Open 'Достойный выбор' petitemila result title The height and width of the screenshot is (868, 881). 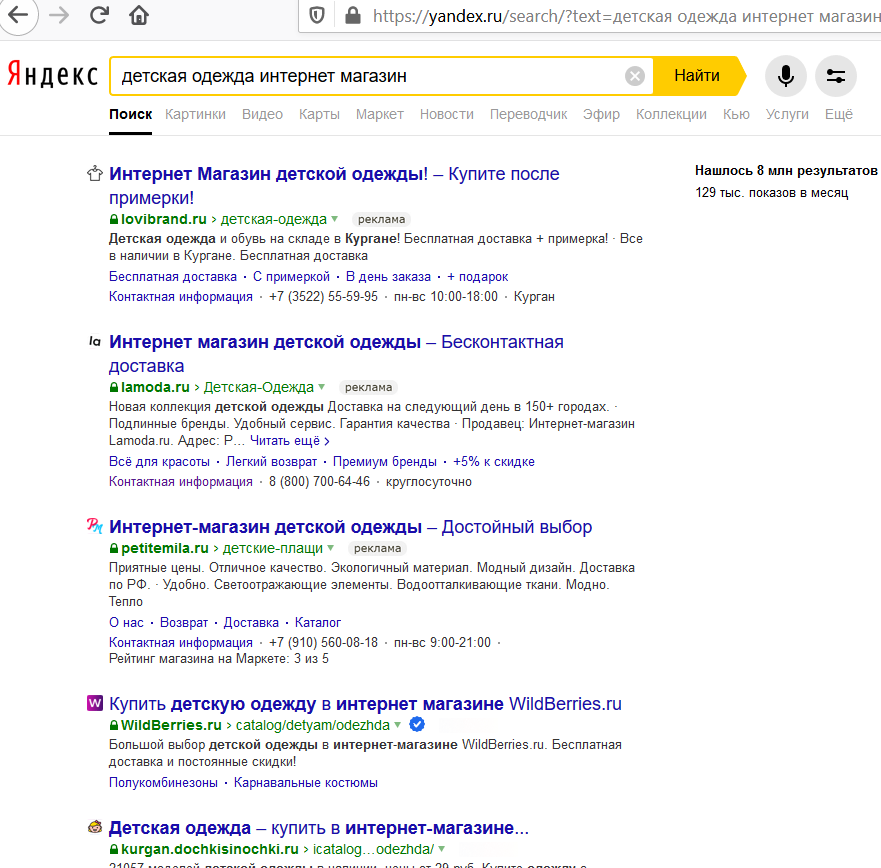(351, 527)
